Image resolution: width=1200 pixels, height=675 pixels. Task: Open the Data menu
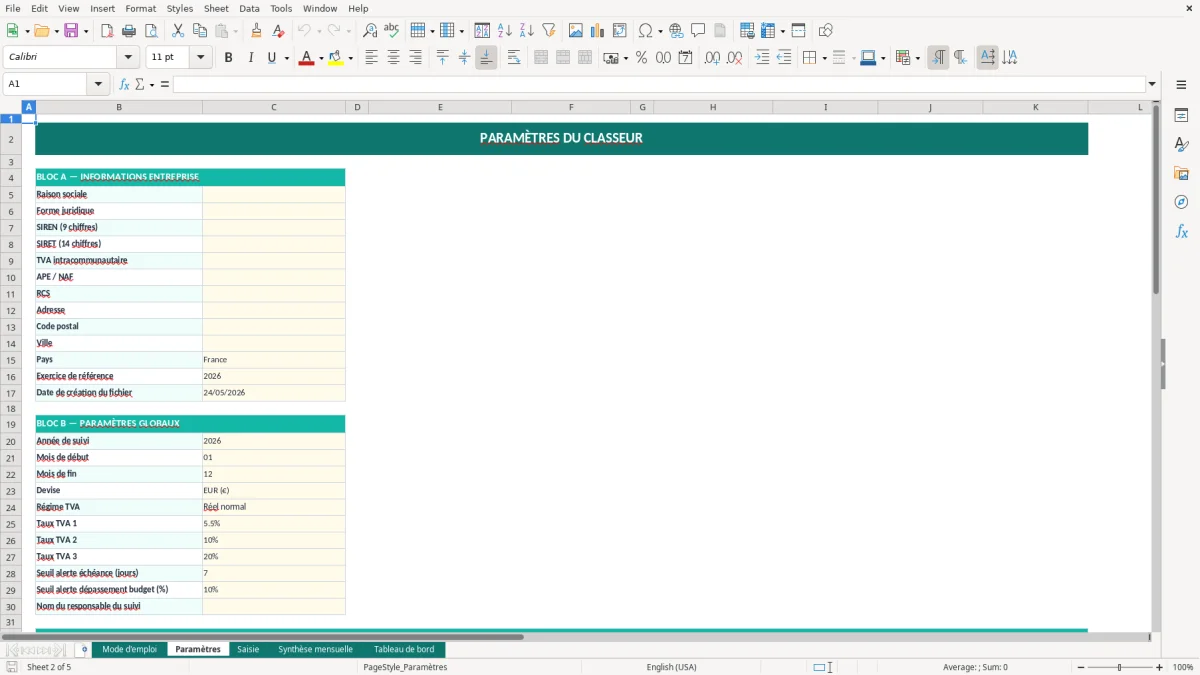point(249,8)
